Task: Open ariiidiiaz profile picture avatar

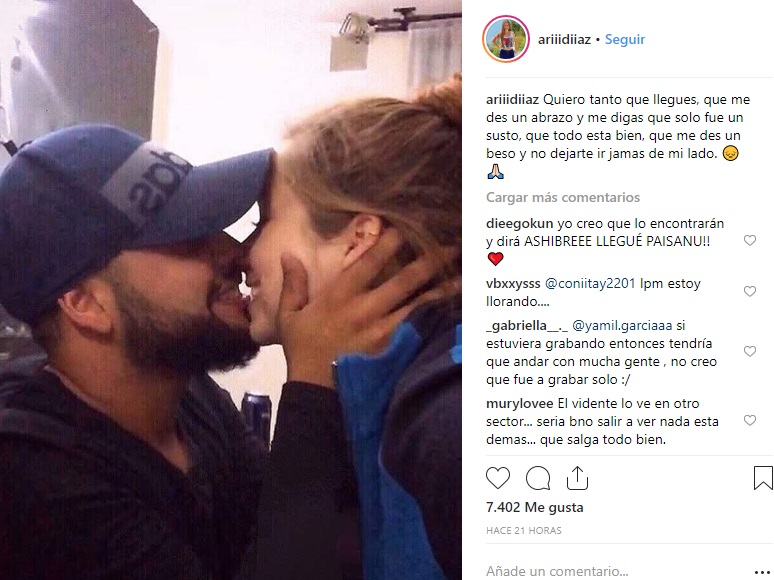Action: tap(505, 39)
